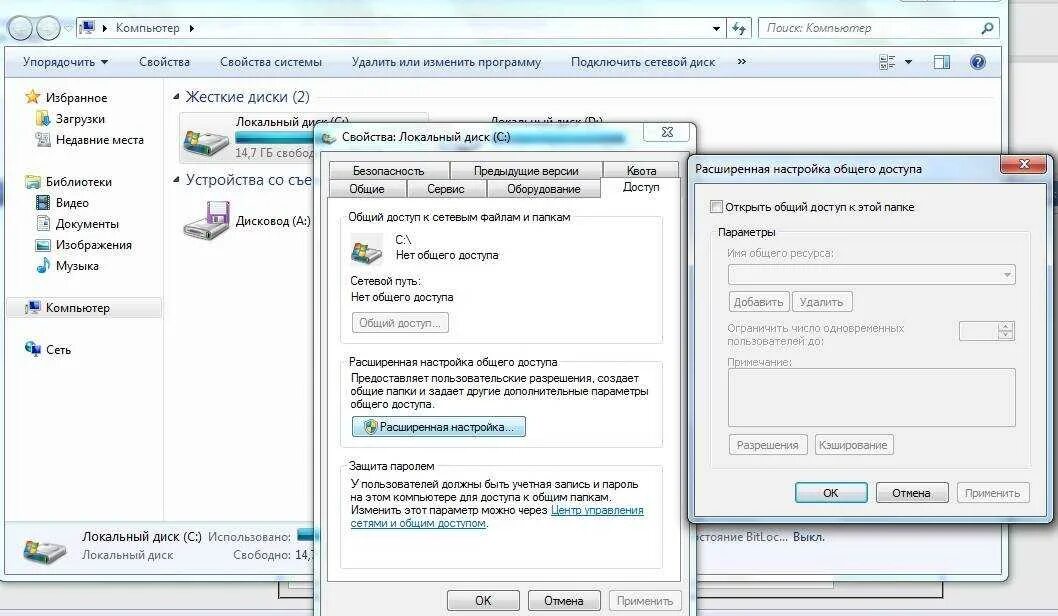Click Отмена in advanced sharing dialog
1058x616 pixels.
point(912,493)
